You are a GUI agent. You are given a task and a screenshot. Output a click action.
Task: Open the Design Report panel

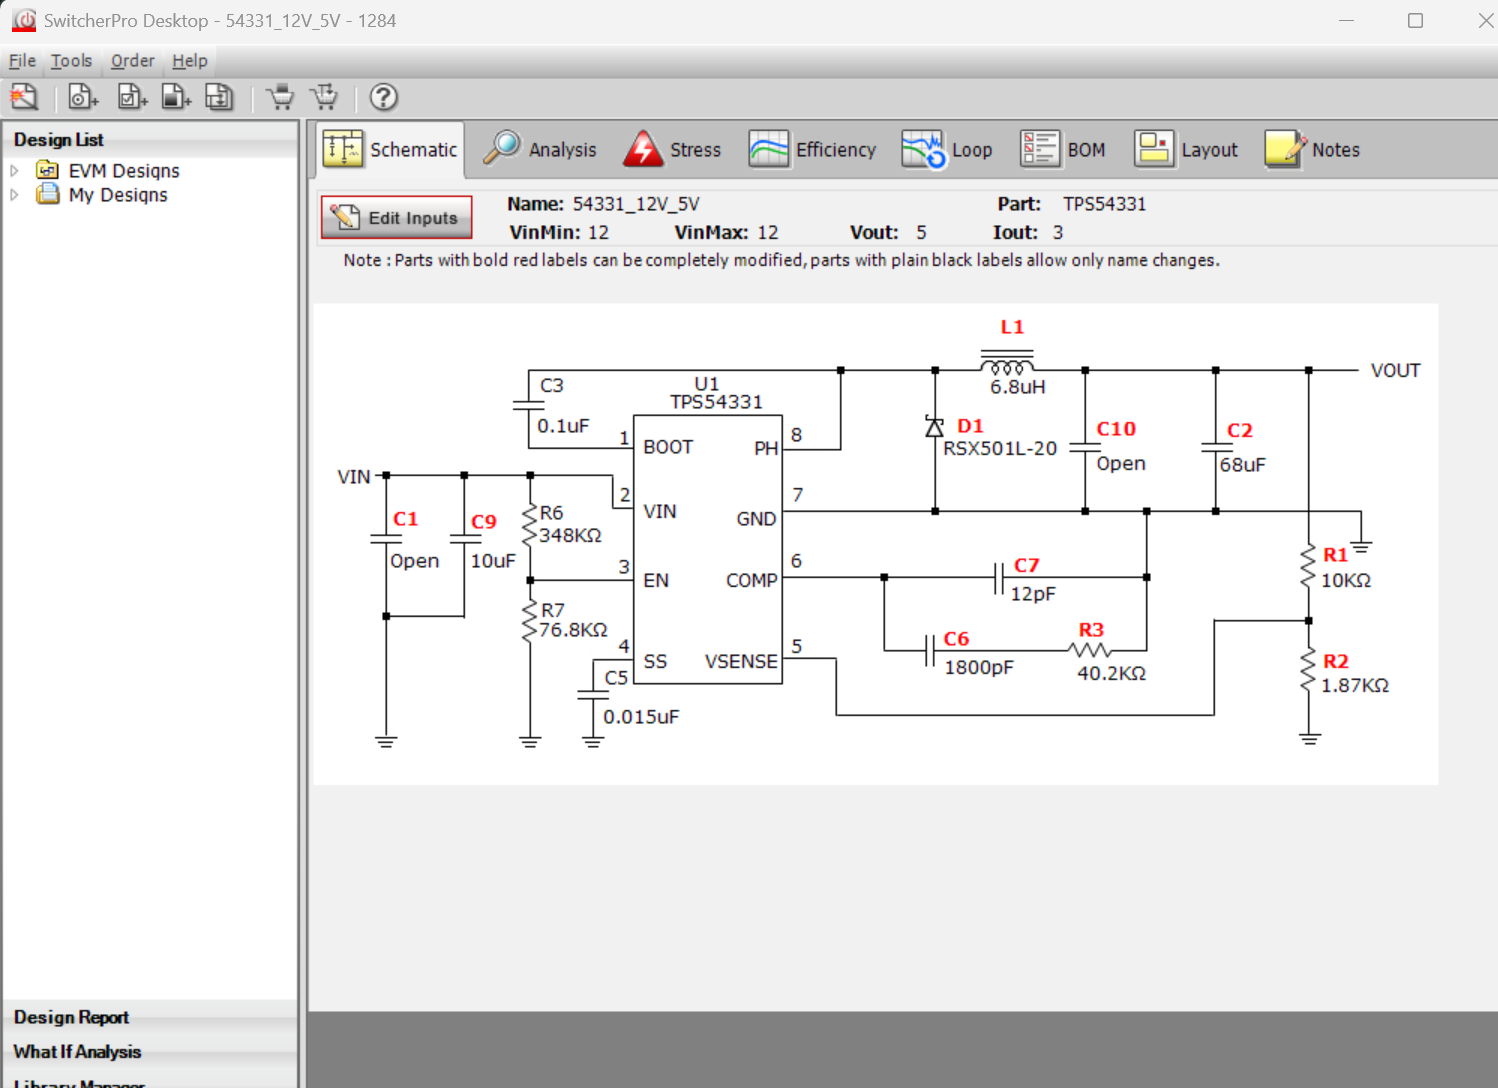click(150, 1017)
